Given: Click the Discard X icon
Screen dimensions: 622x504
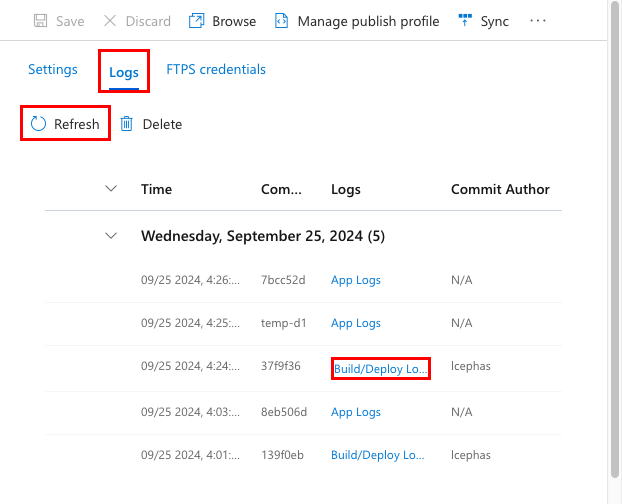Looking at the screenshot, I should click(110, 21).
